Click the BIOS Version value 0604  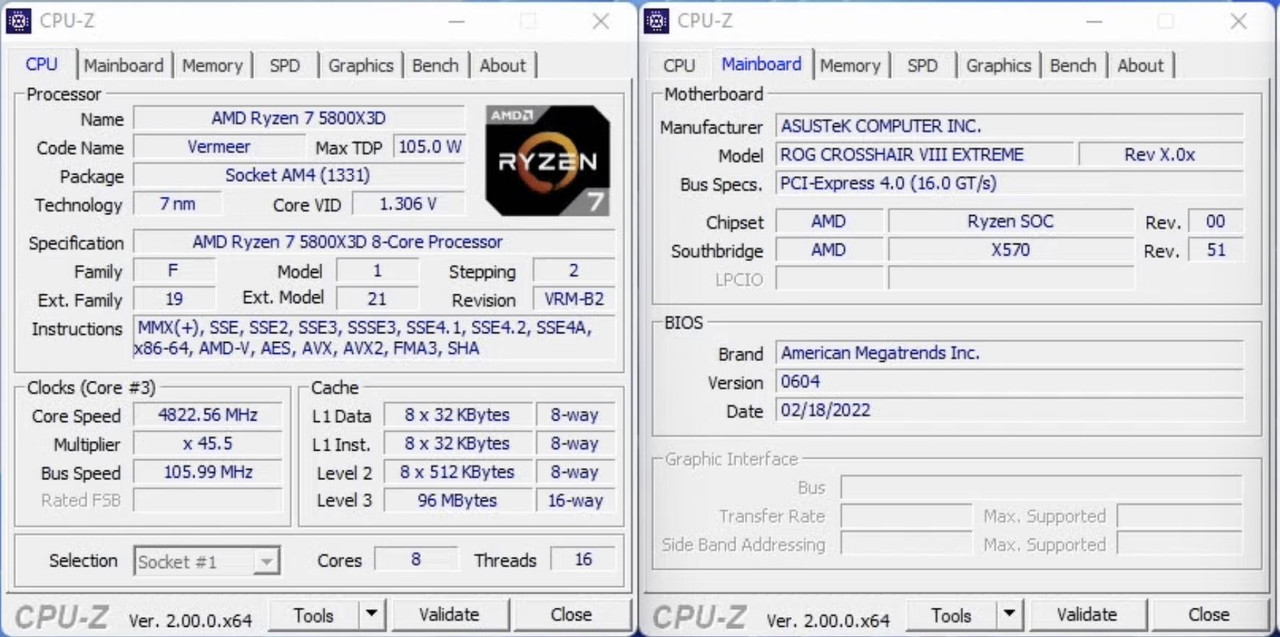pos(1010,381)
